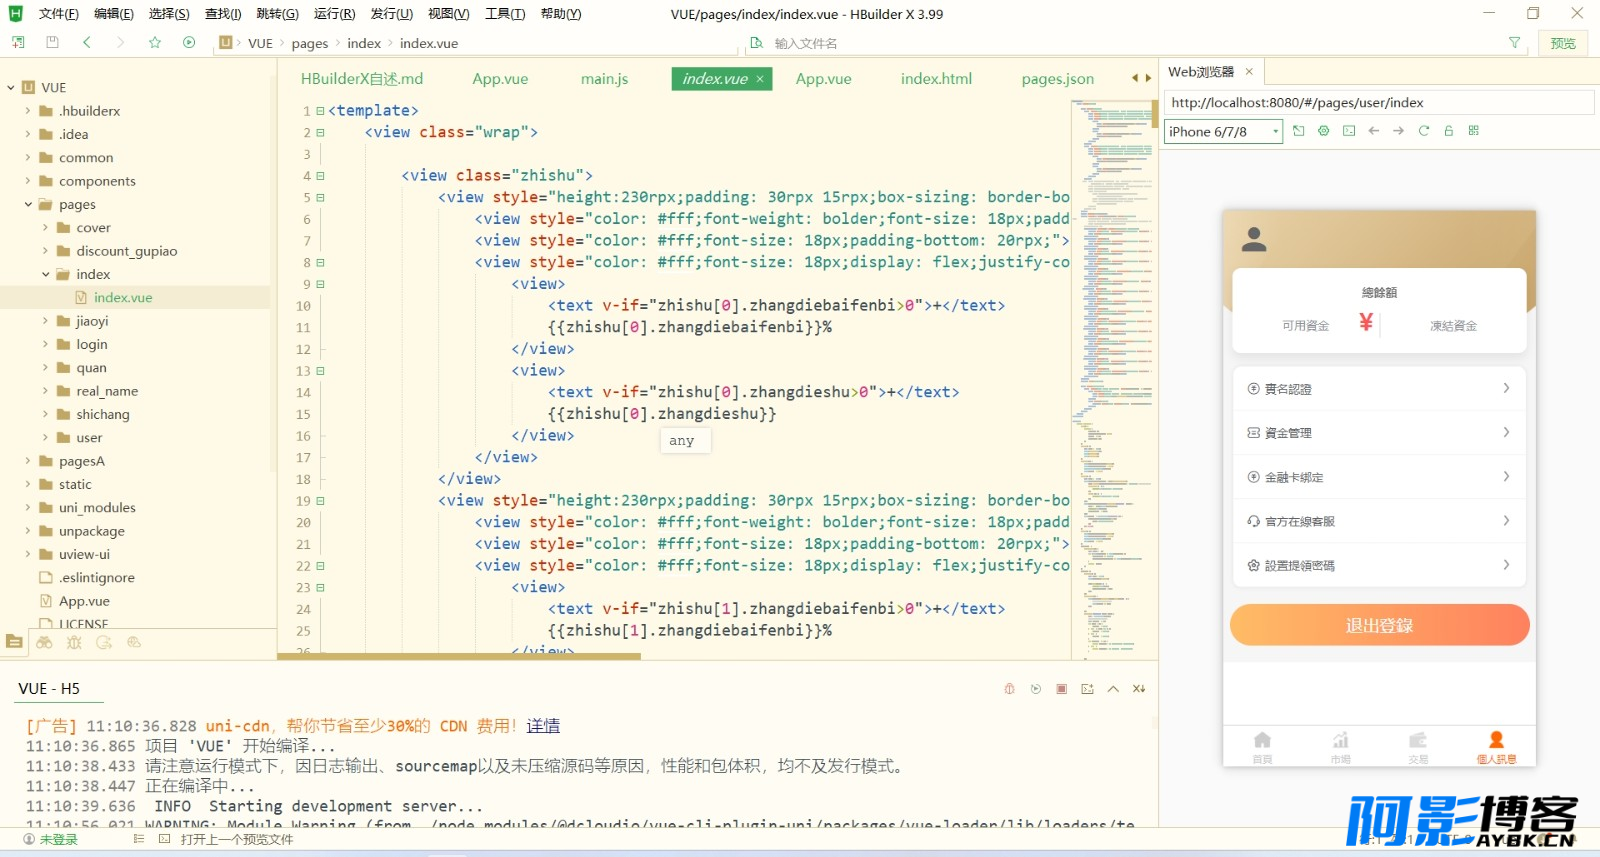The height and width of the screenshot is (857, 1600).
Task: Select index.vue in project tree
Action: pyautogui.click(x=123, y=297)
